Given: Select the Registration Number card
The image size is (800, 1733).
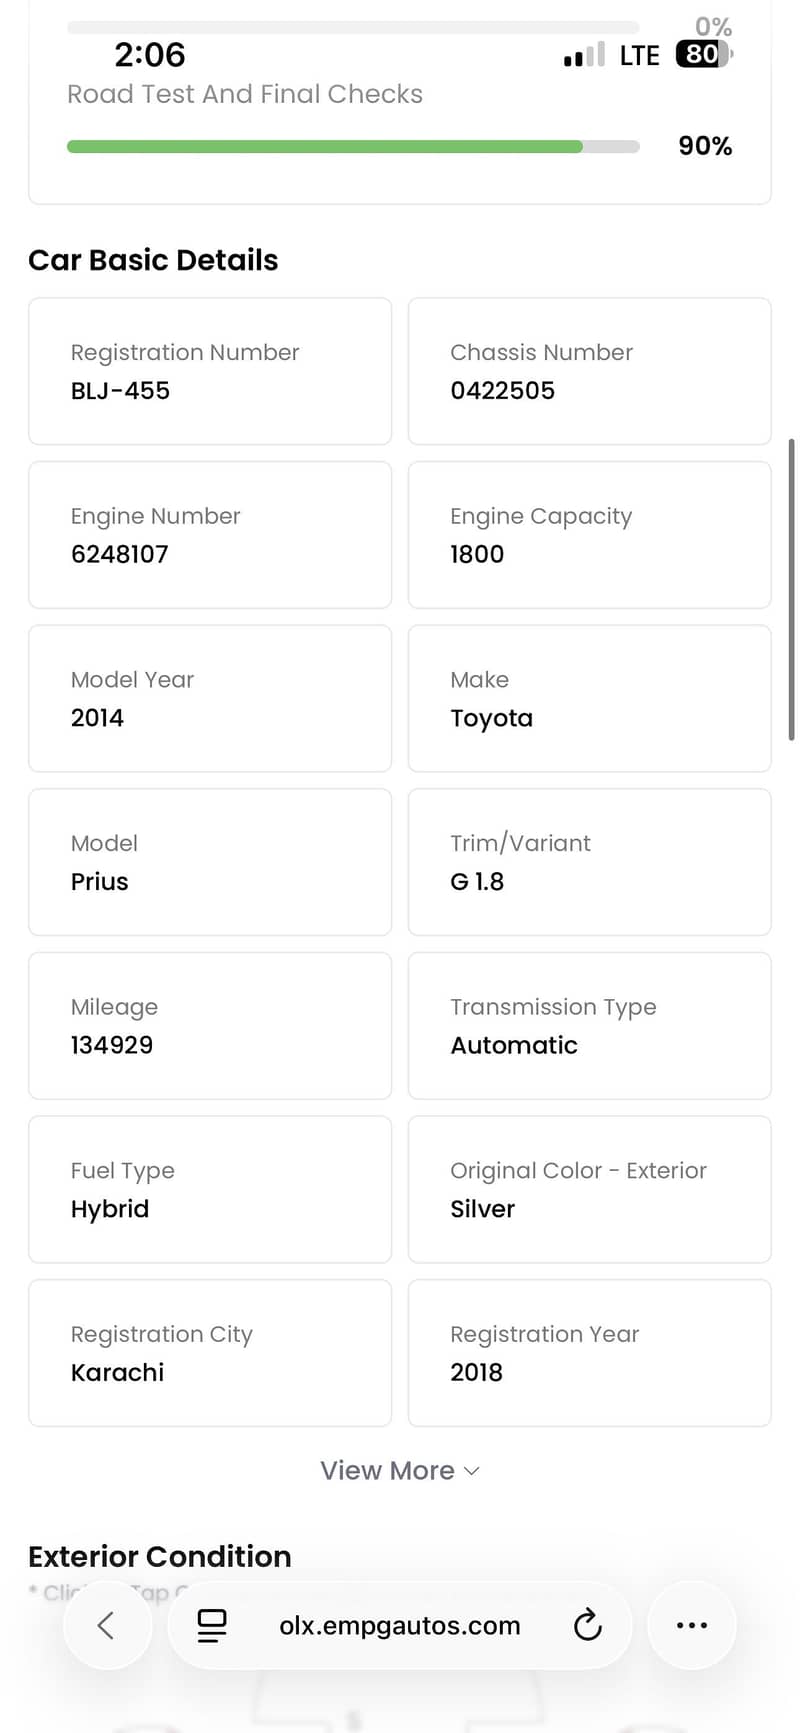Looking at the screenshot, I should tap(210, 371).
